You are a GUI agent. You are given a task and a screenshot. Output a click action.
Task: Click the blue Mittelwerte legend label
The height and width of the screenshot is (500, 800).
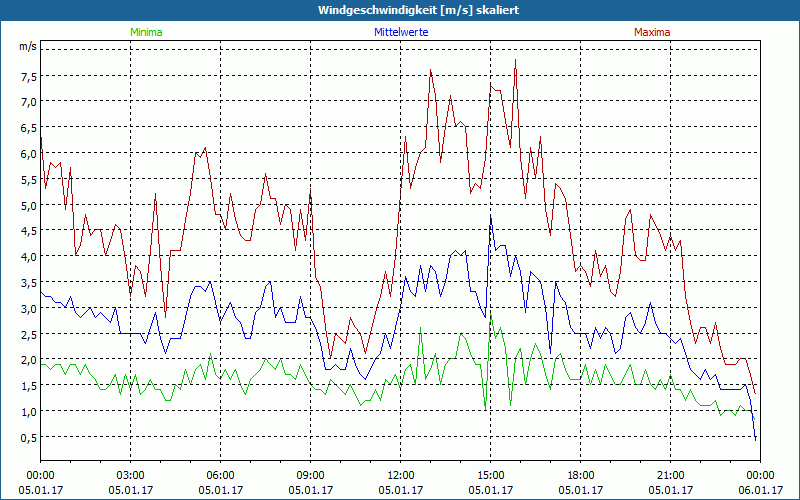[x=401, y=32]
